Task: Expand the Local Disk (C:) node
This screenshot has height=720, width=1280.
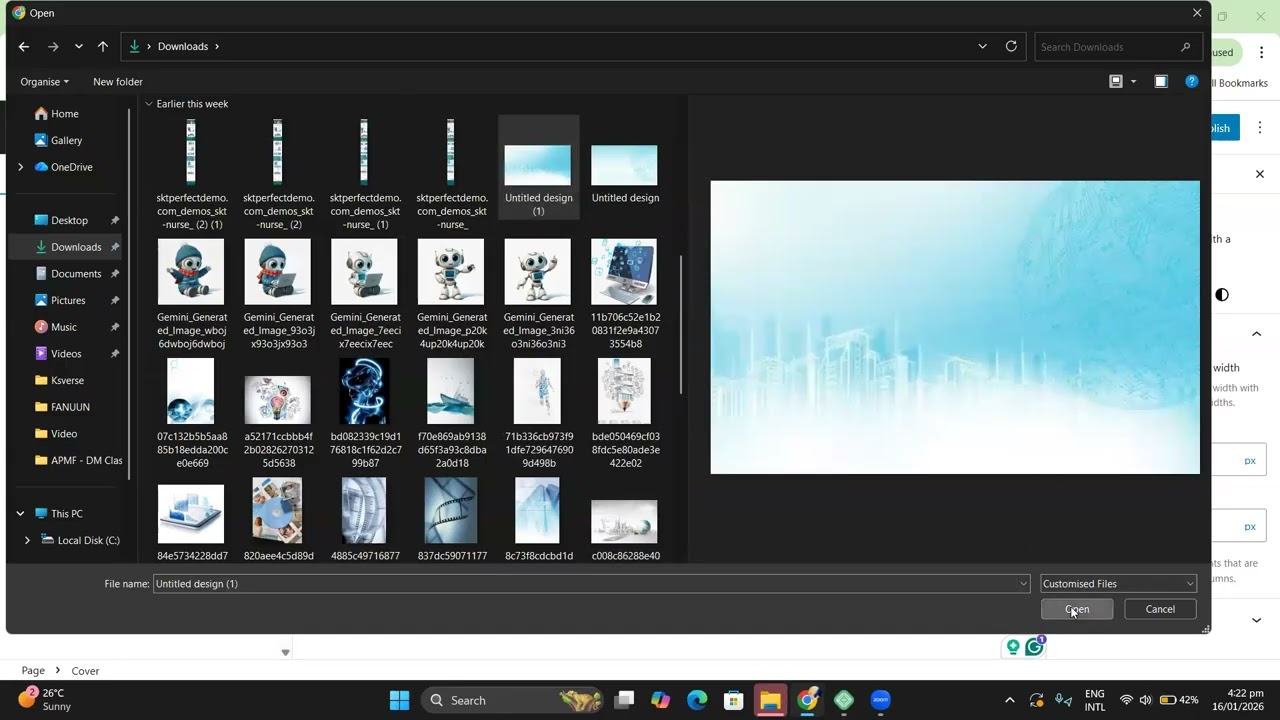Action: pos(27,540)
